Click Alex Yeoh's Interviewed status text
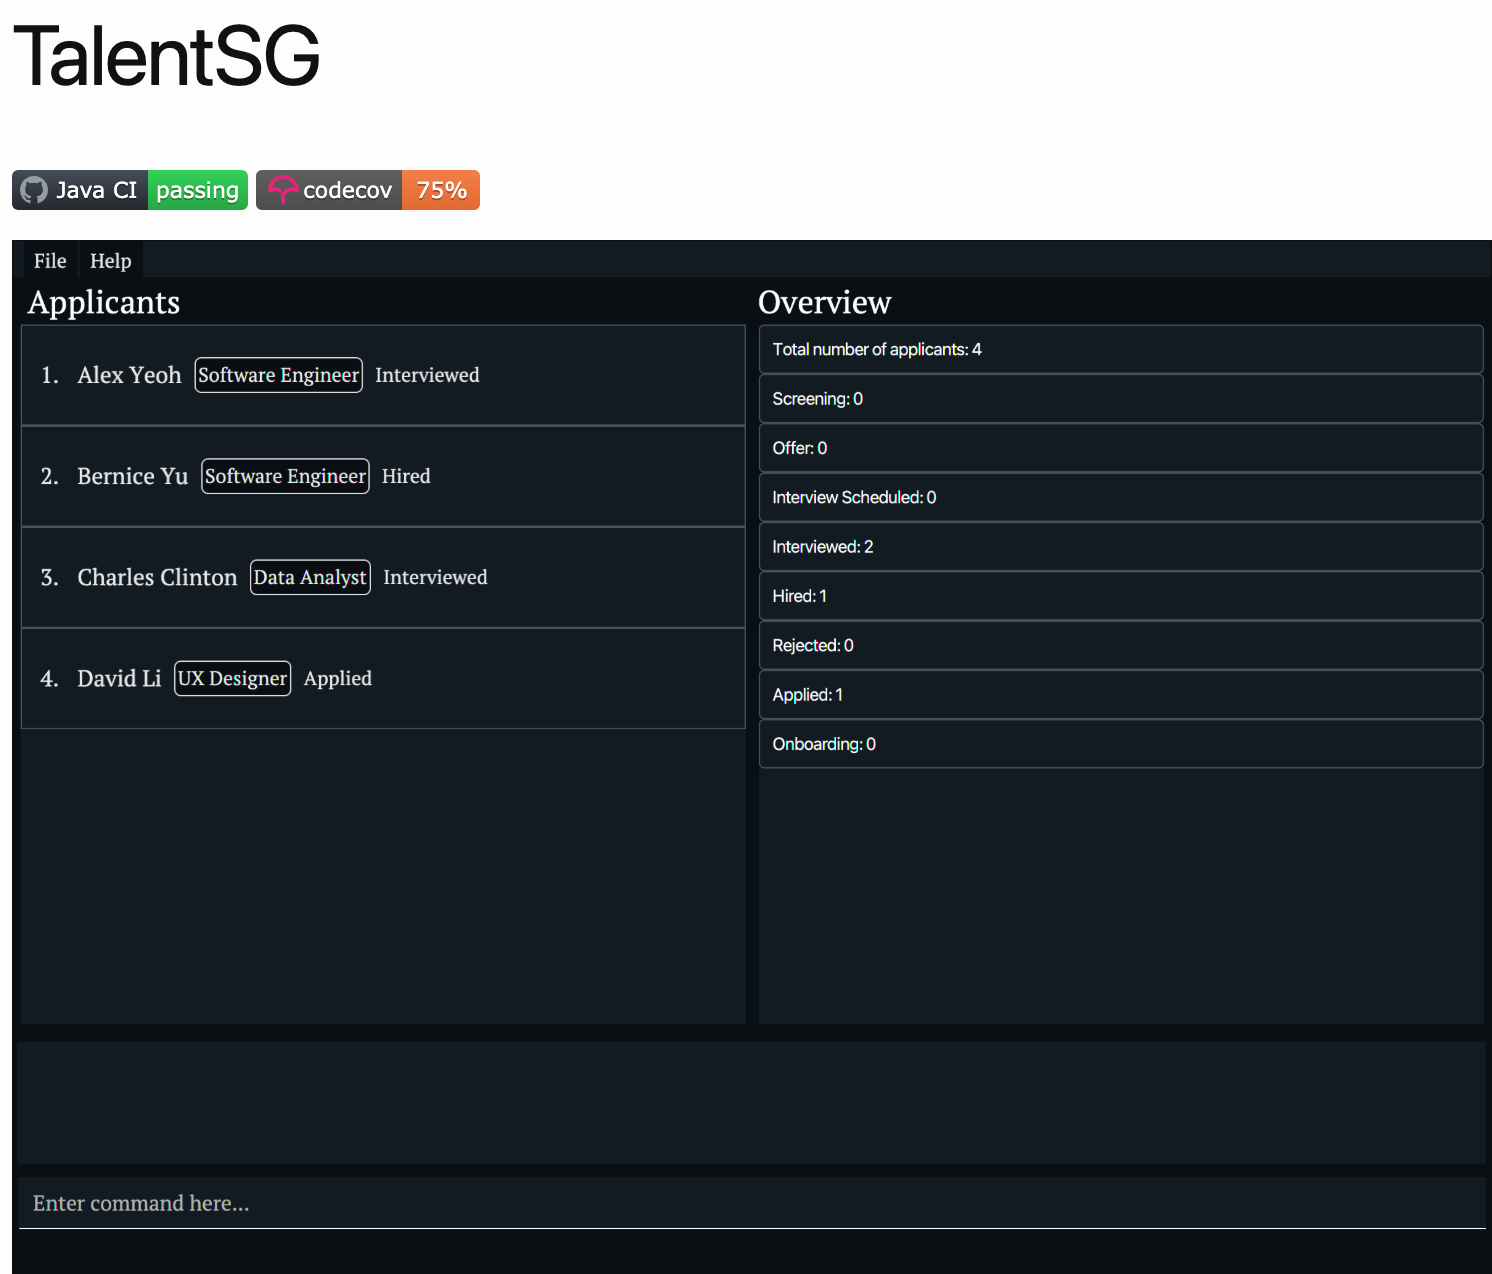1492x1274 pixels. coord(427,375)
